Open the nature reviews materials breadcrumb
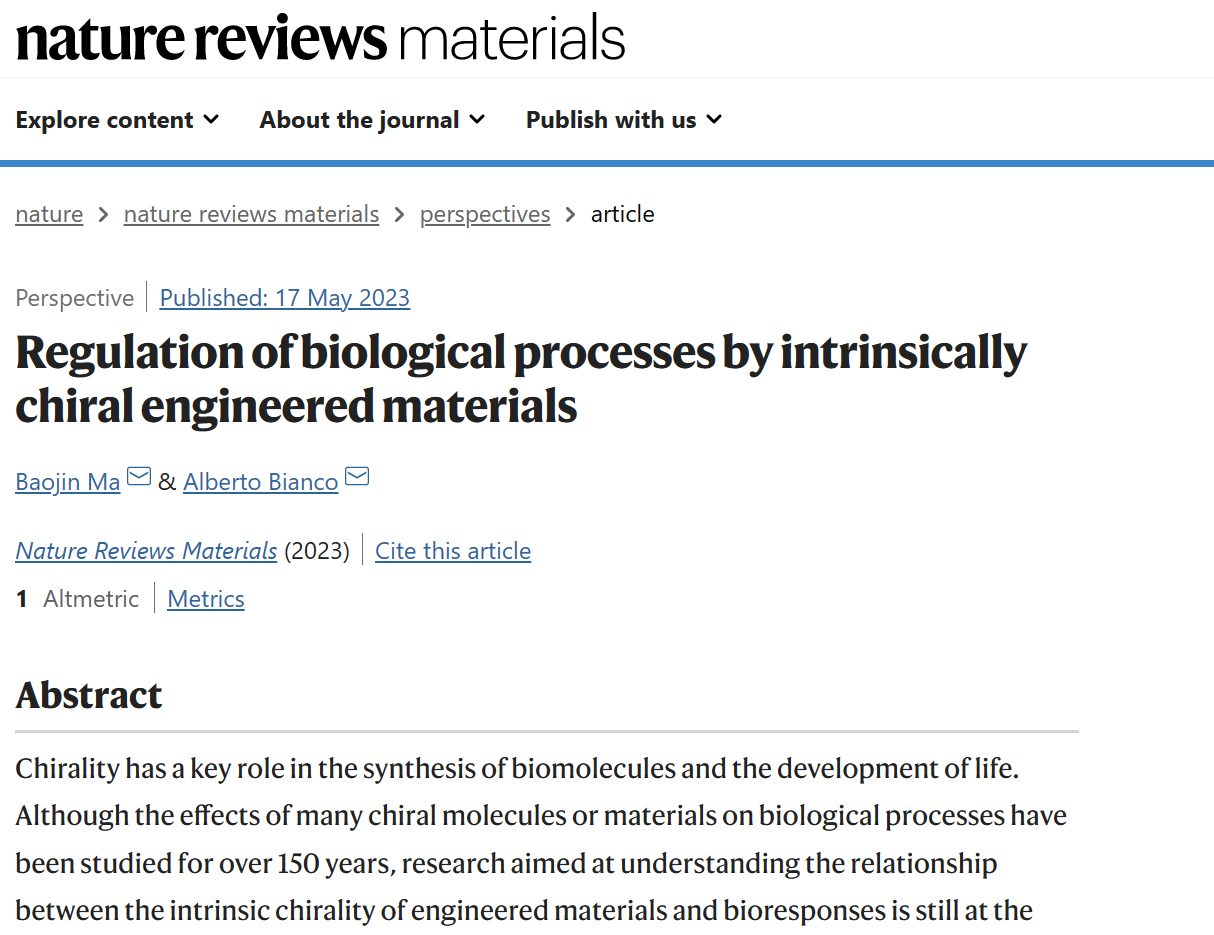1214x935 pixels. [x=251, y=214]
